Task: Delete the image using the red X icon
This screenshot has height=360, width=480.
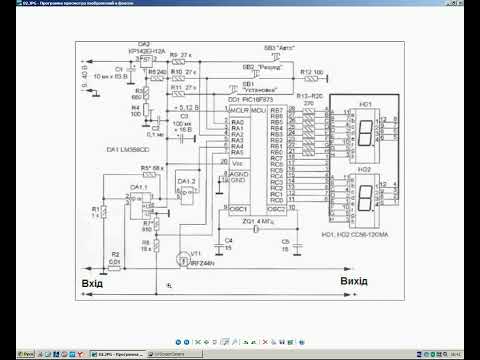Action: pyautogui.click(x=265, y=342)
